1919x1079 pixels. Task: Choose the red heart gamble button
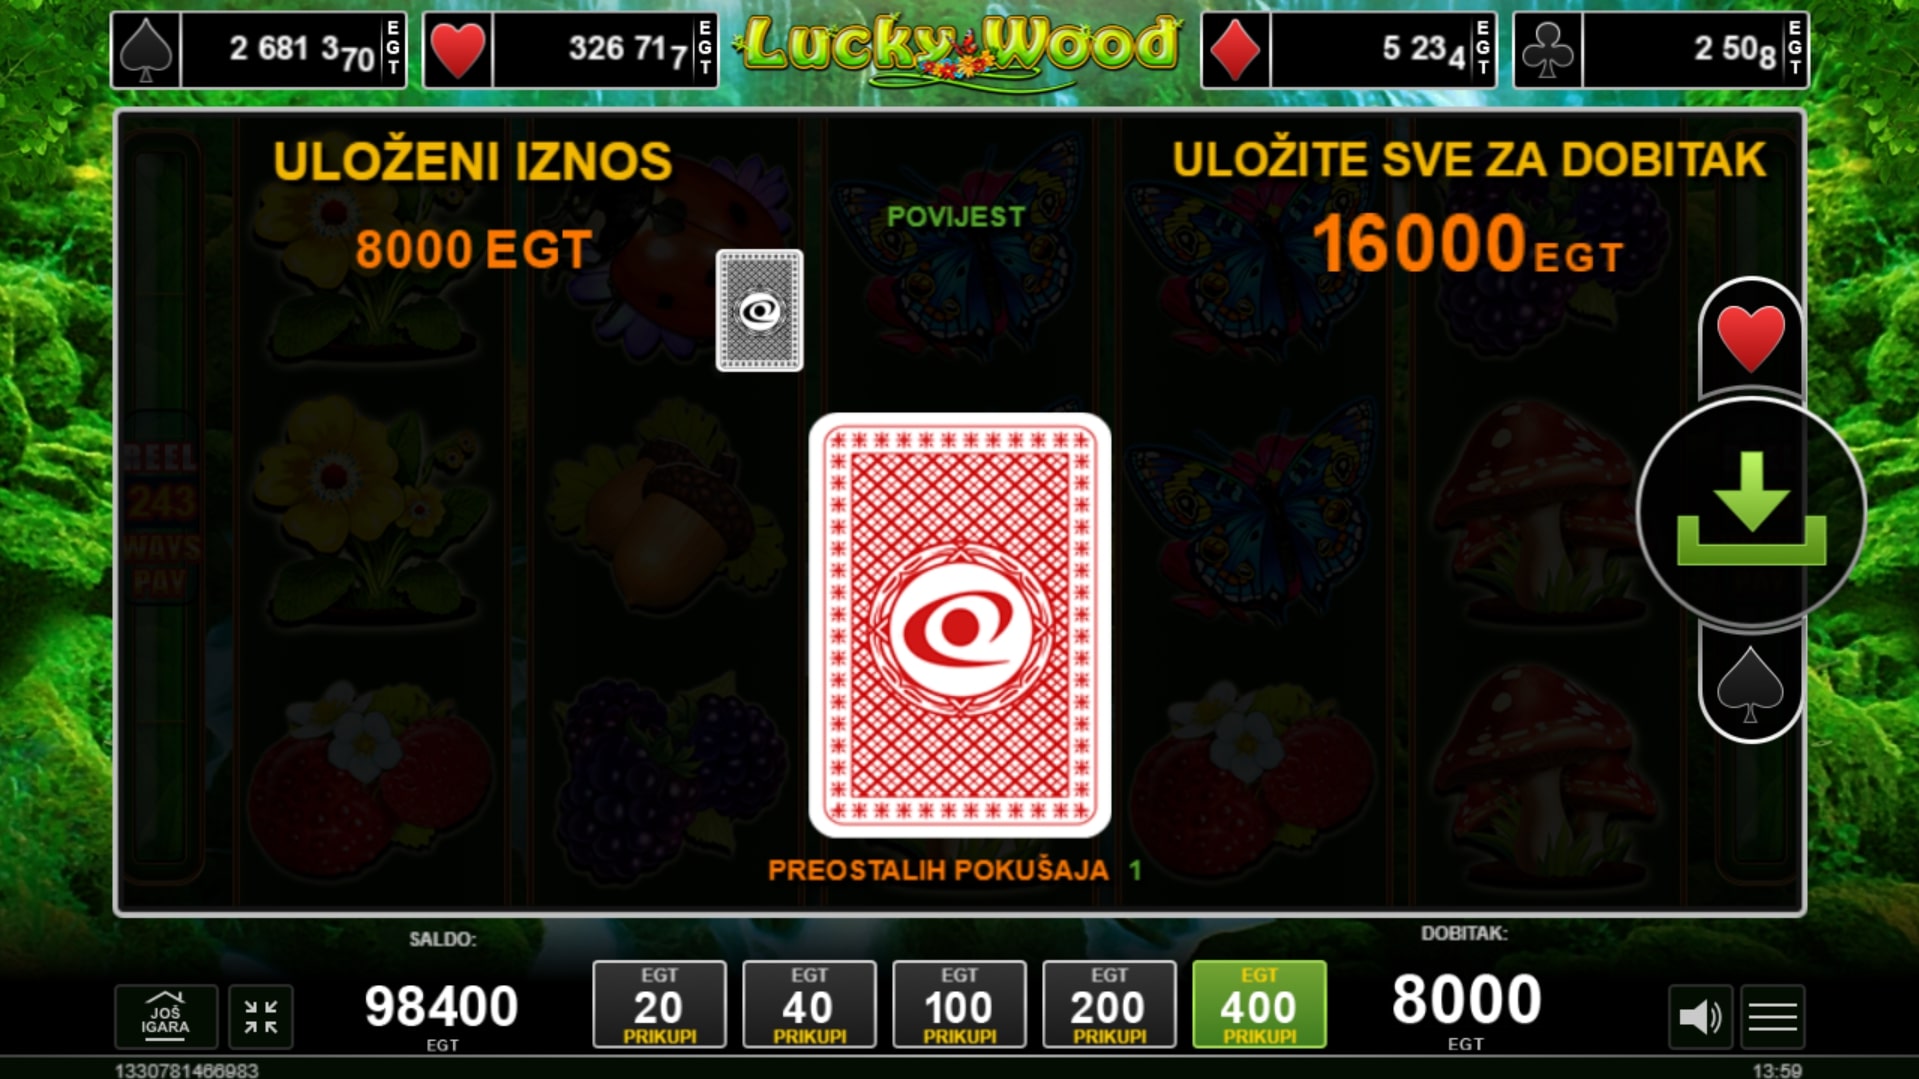coord(1750,339)
